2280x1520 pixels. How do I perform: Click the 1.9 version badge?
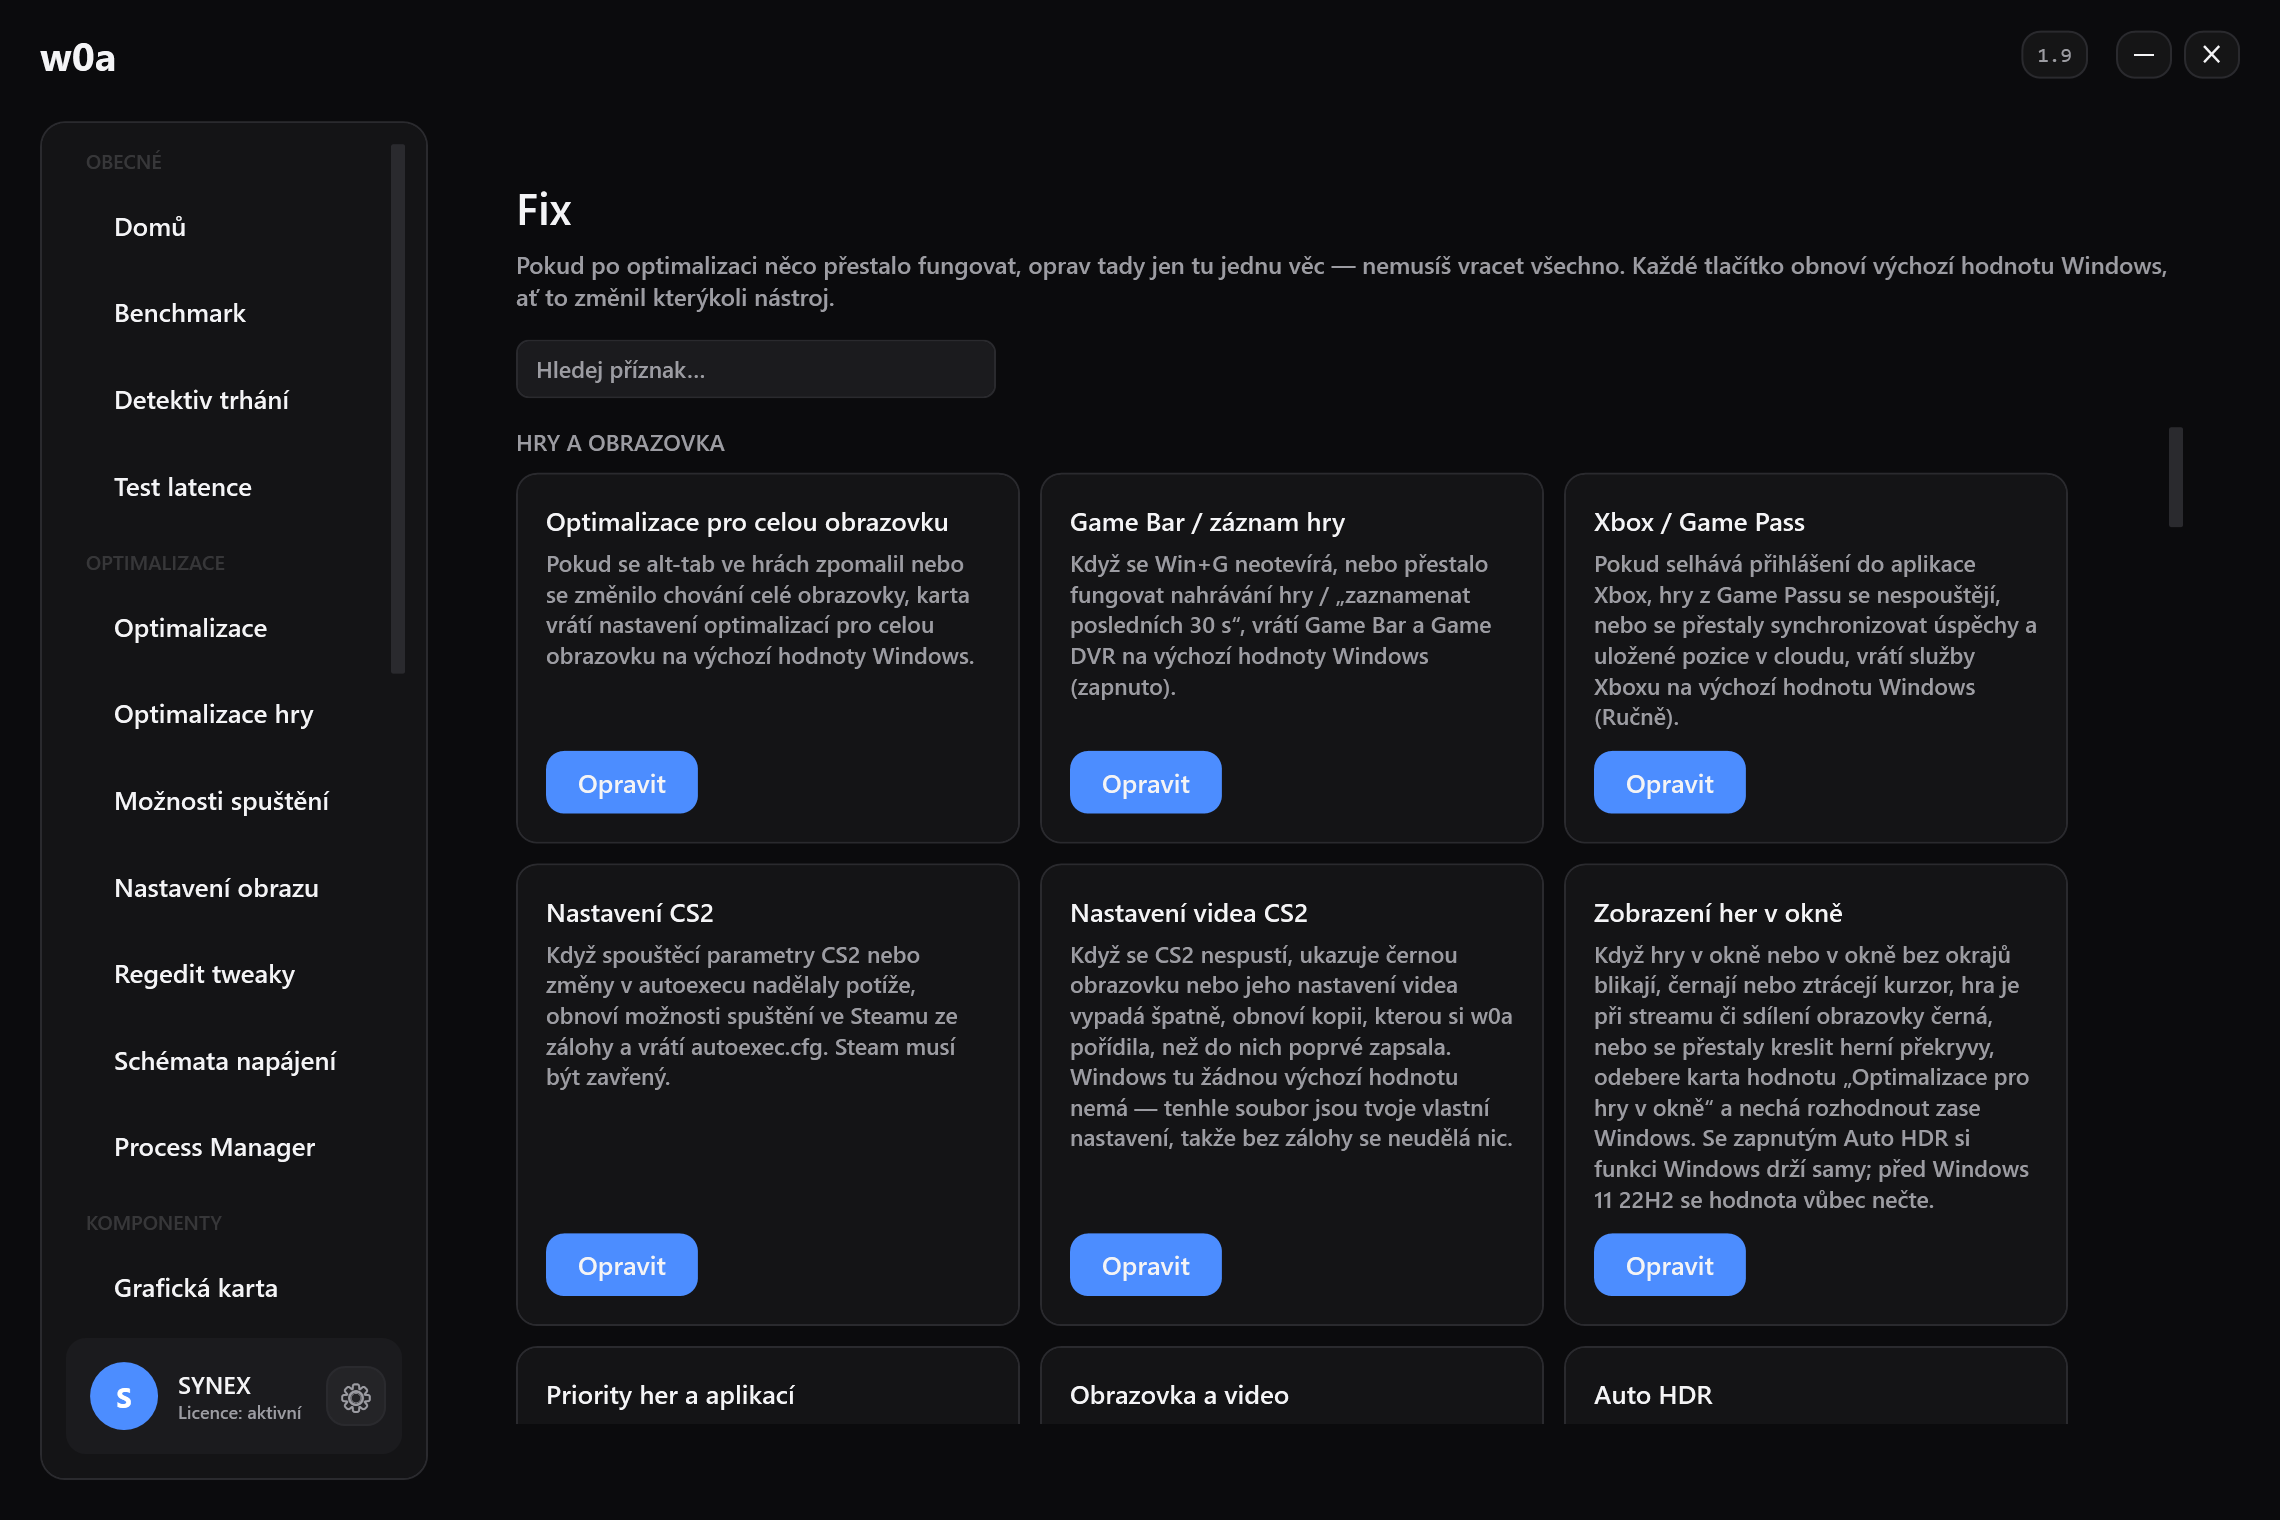click(2054, 55)
